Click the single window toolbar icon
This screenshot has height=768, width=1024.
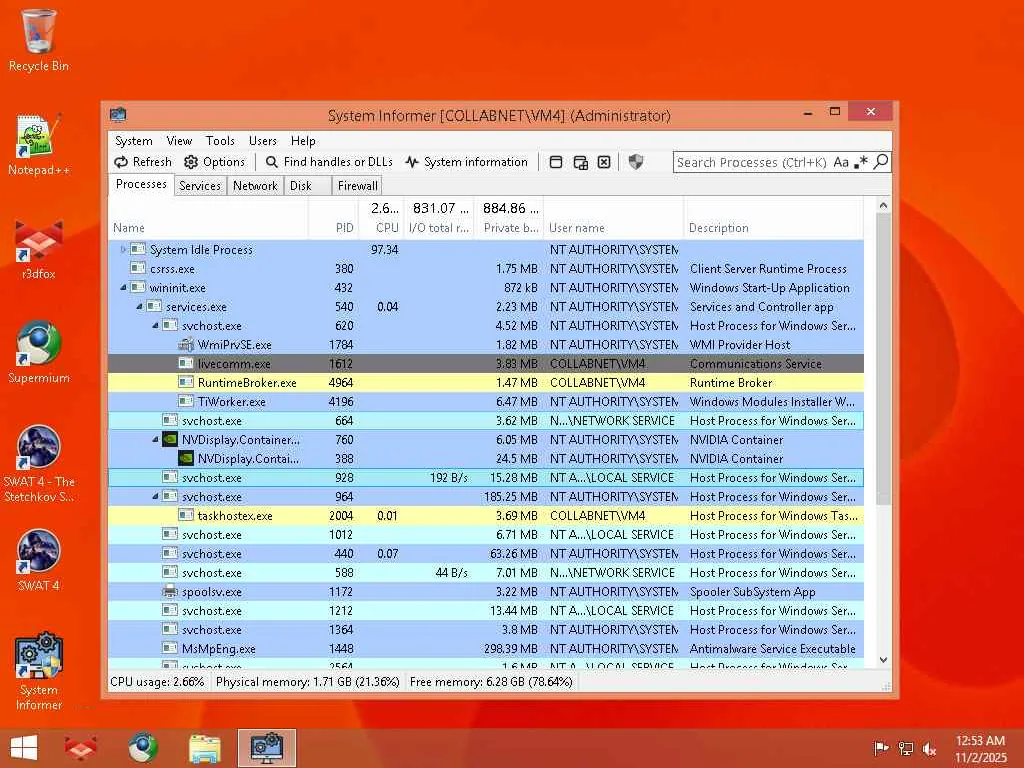point(556,162)
